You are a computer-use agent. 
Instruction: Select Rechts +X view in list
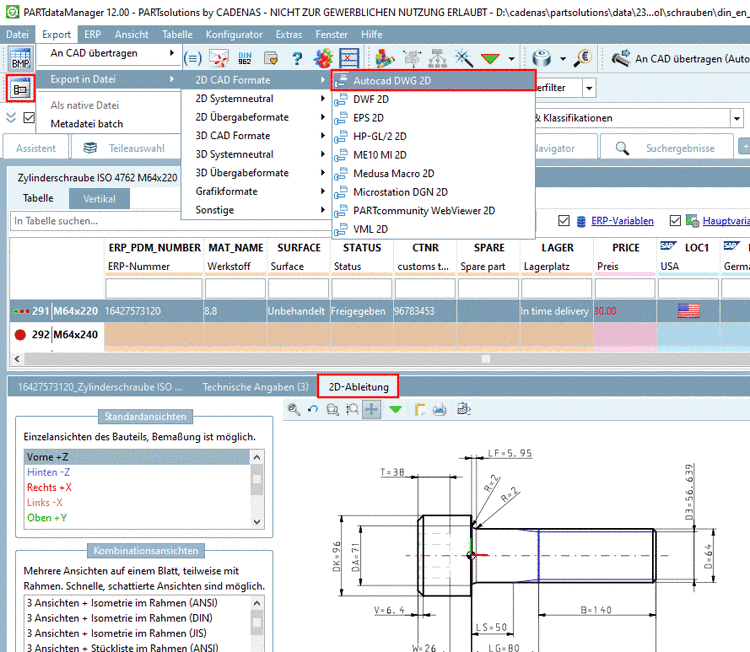137,487
